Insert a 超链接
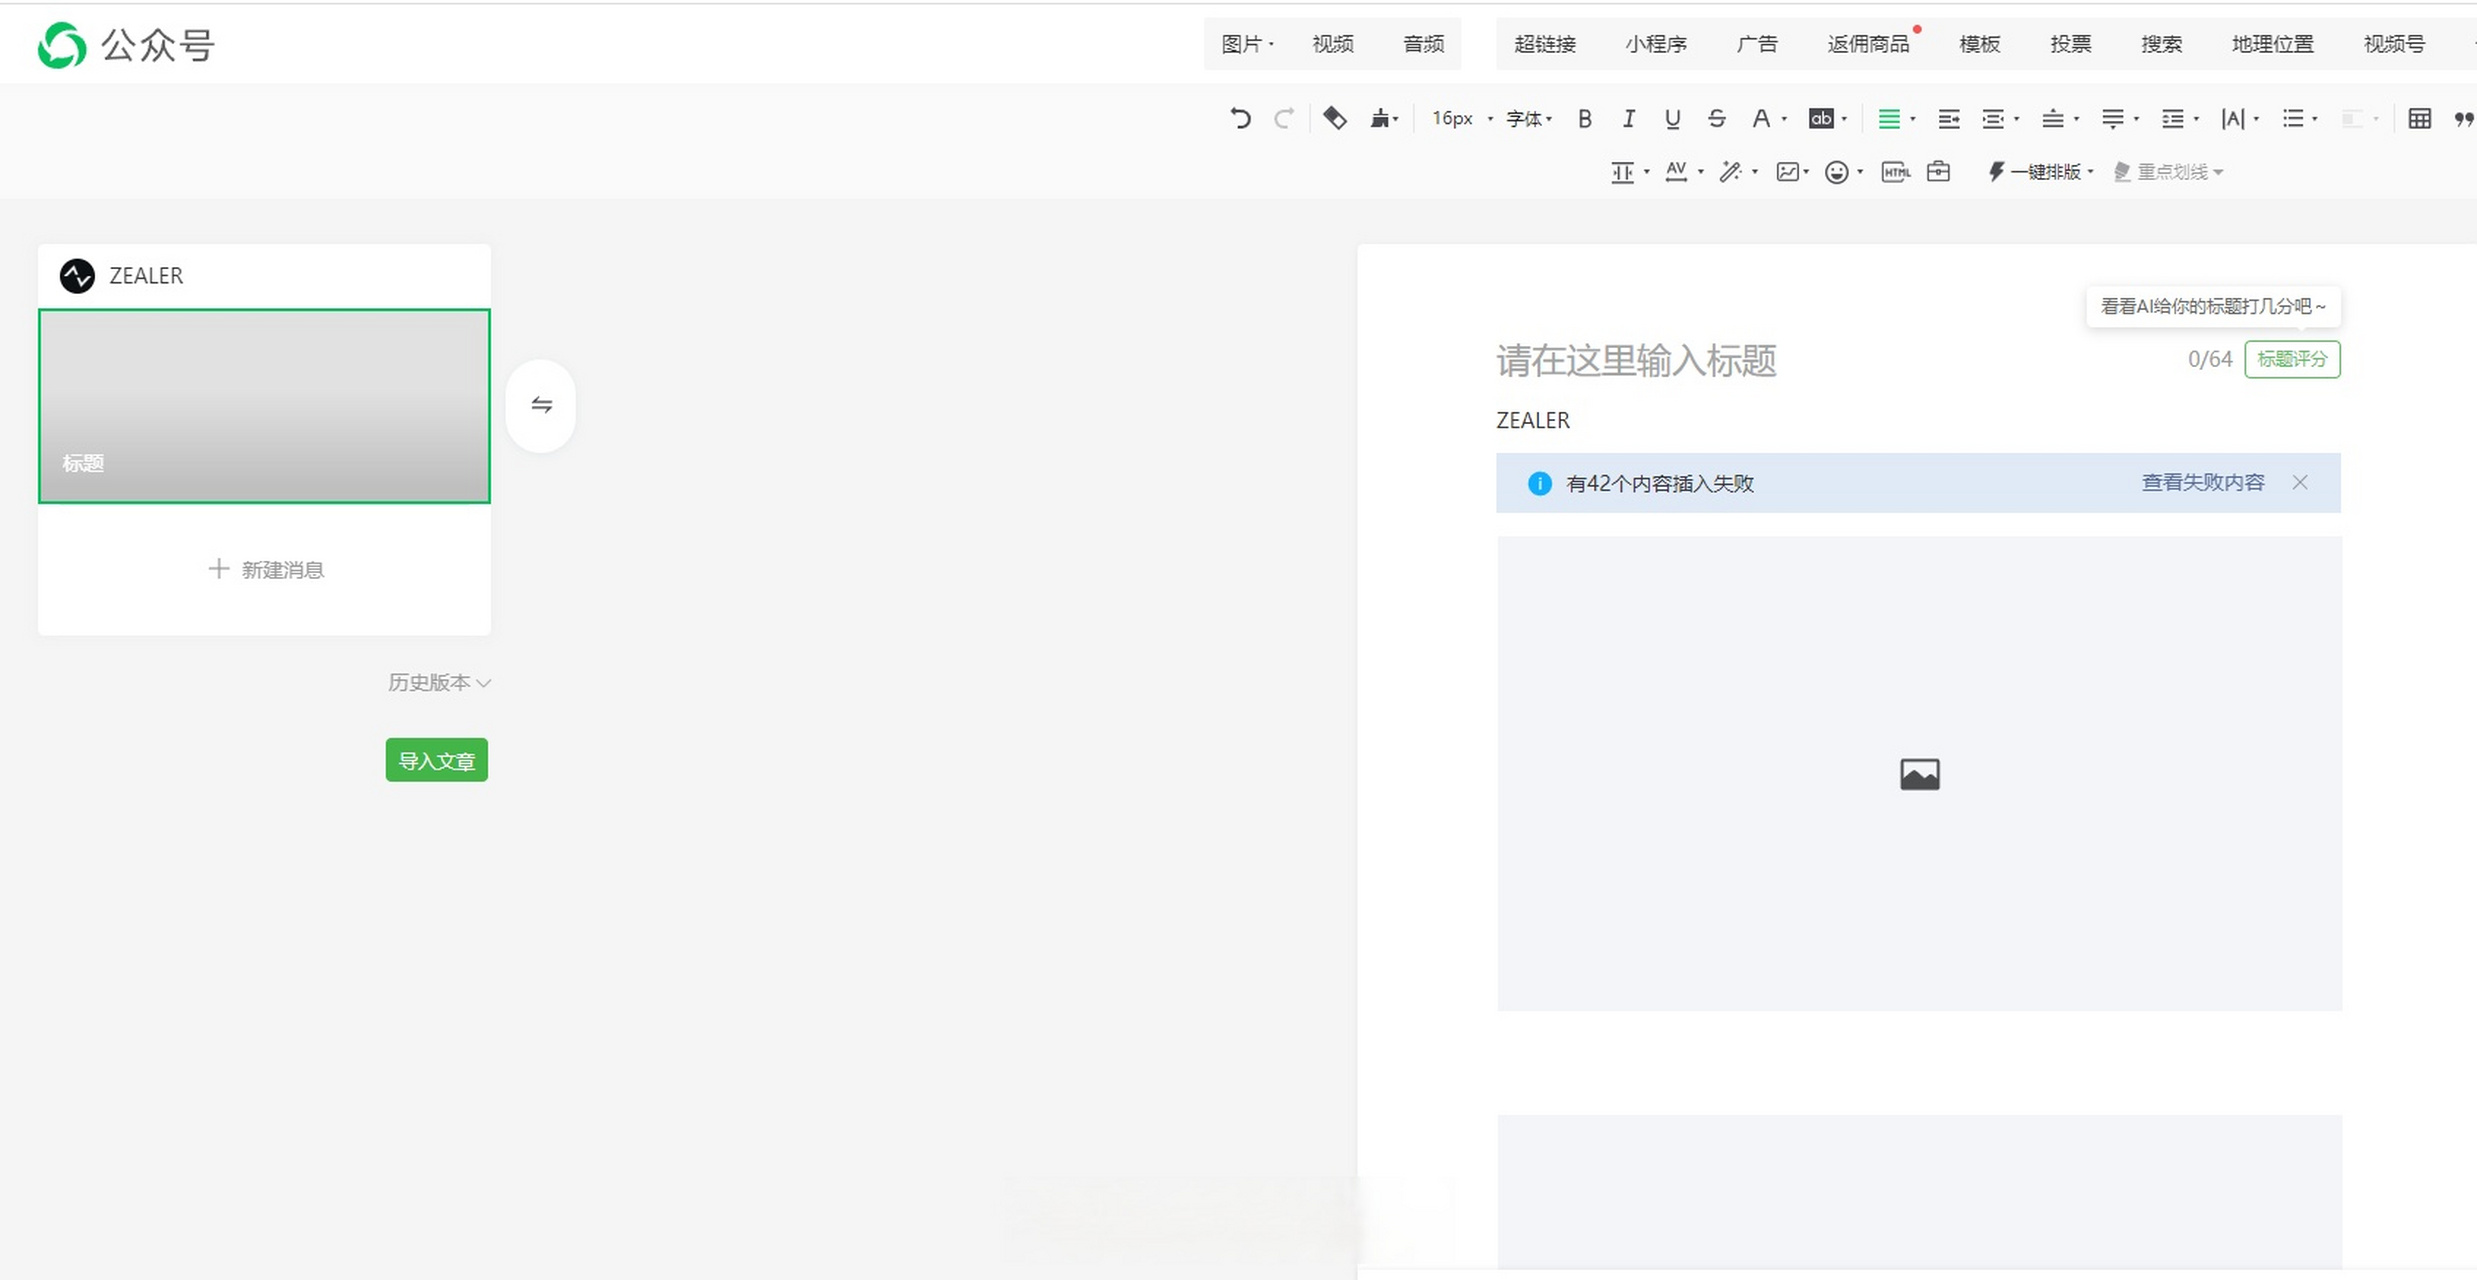Screen dimensions: 2477x1280 [1544, 44]
